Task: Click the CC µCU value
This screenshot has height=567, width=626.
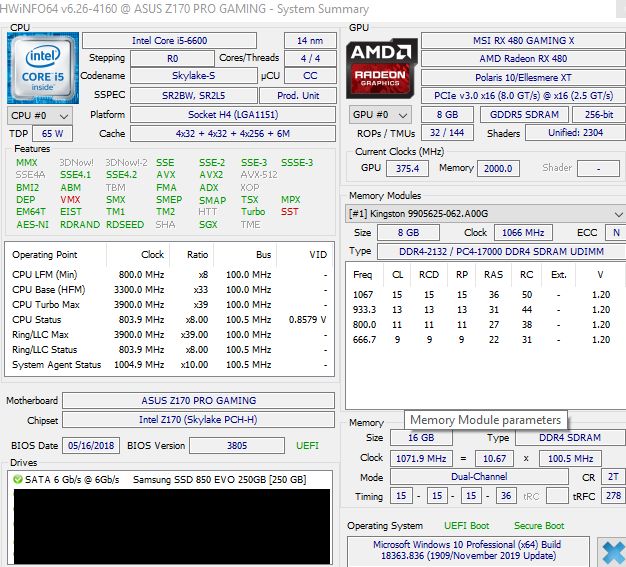Action: pos(310,76)
